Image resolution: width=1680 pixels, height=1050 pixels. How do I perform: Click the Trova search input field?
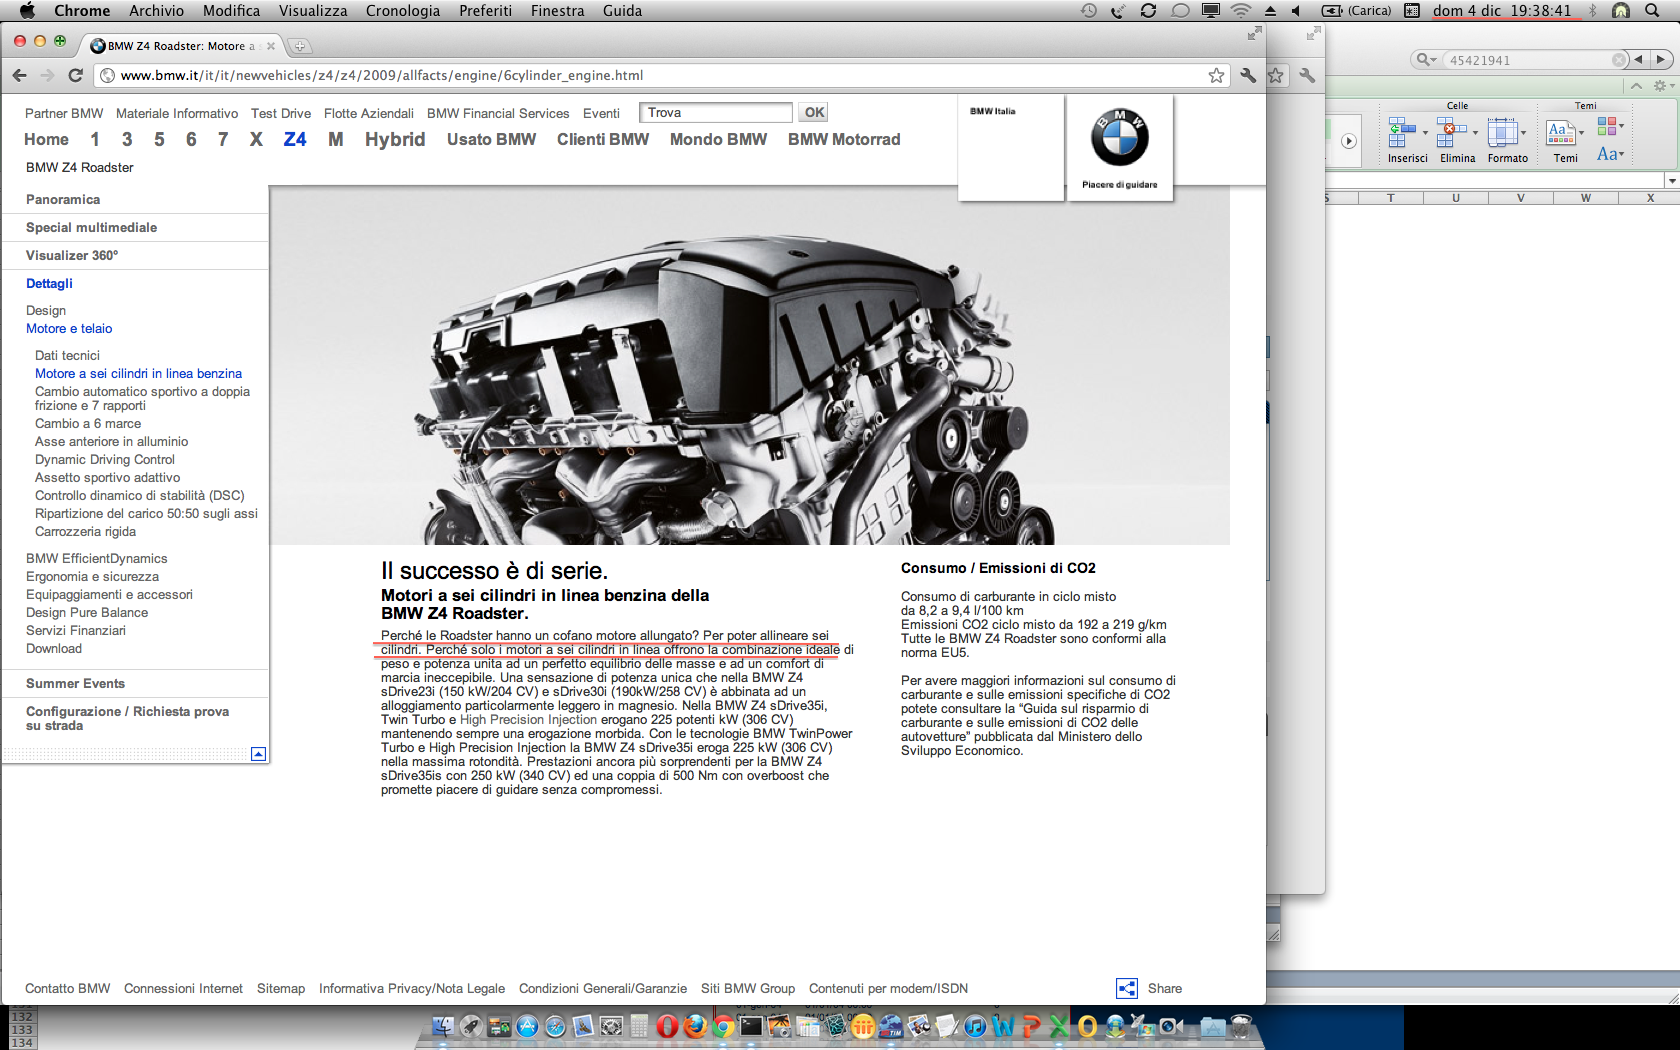(x=716, y=113)
